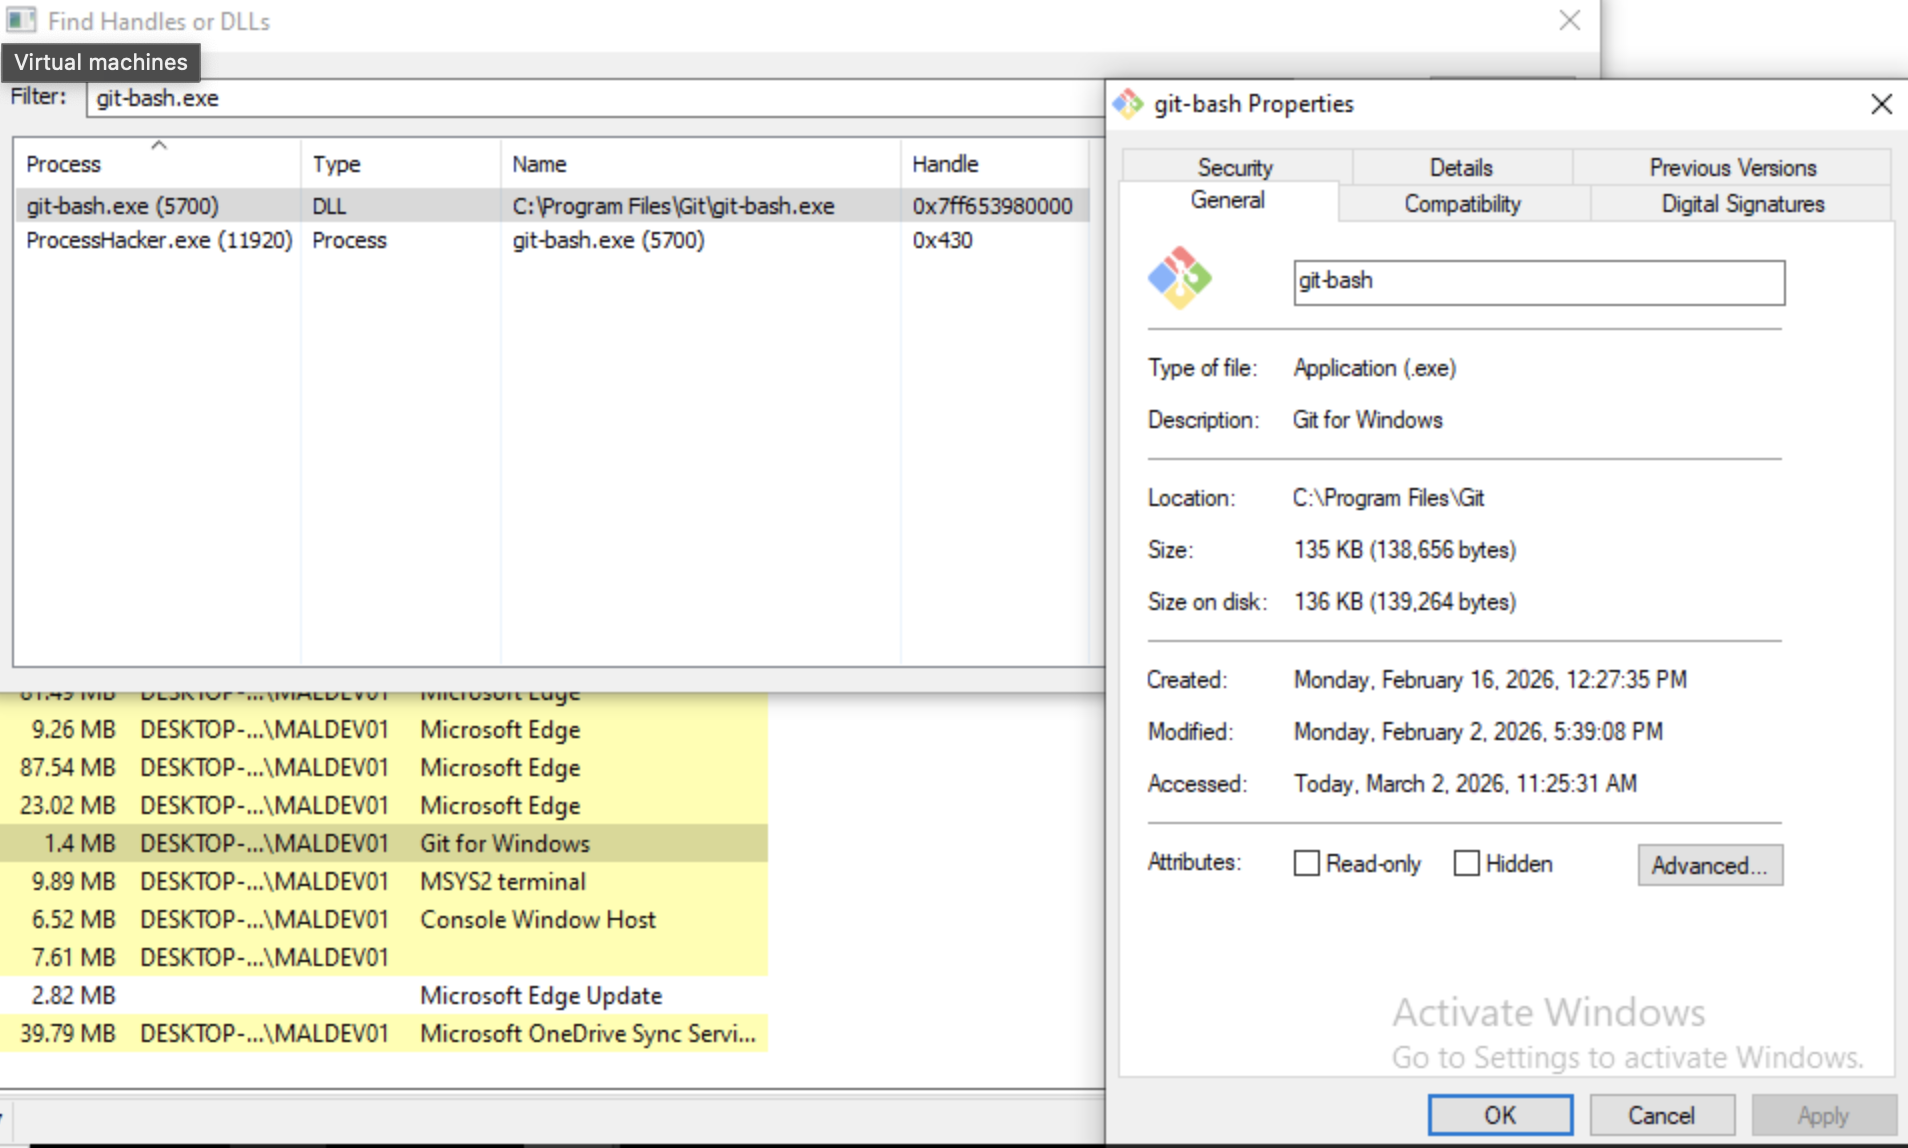
Task: Click the git-bash icon in Properties title bar
Action: (x=1128, y=104)
